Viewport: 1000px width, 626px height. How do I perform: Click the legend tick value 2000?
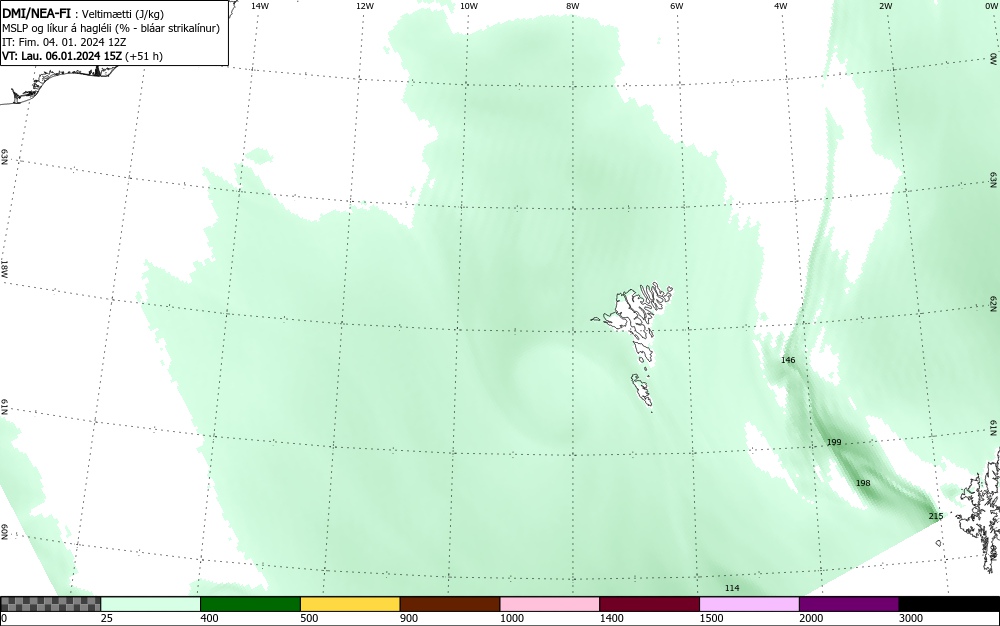[811, 618]
